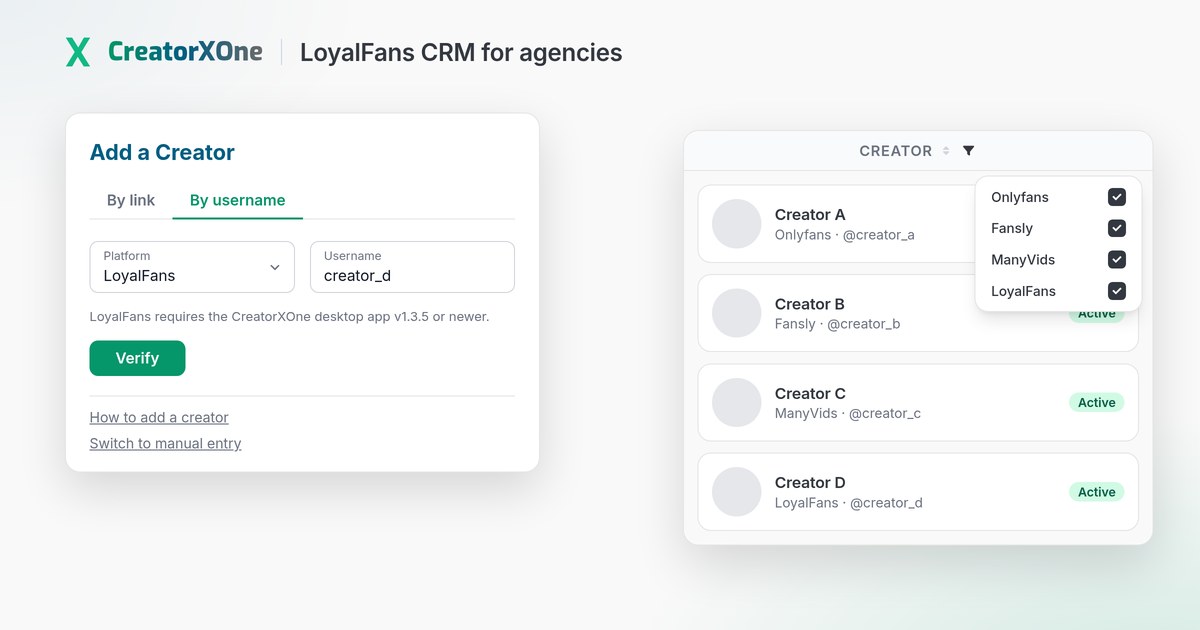Click Creator B's avatar placeholder
The width and height of the screenshot is (1200, 630).
coord(737,313)
